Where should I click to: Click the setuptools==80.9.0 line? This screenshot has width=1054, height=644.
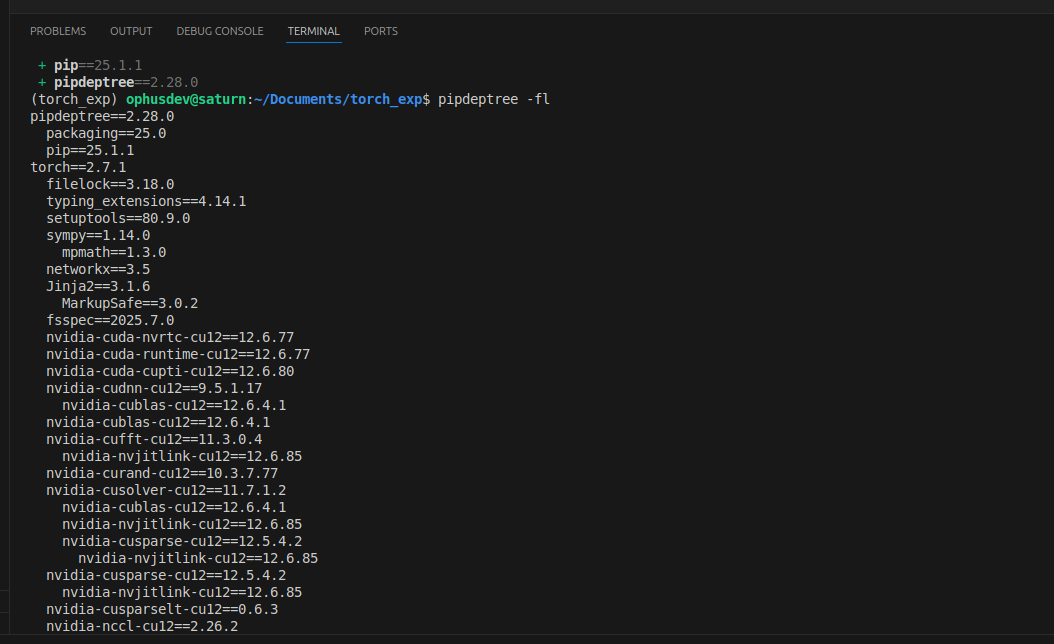point(118,218)
